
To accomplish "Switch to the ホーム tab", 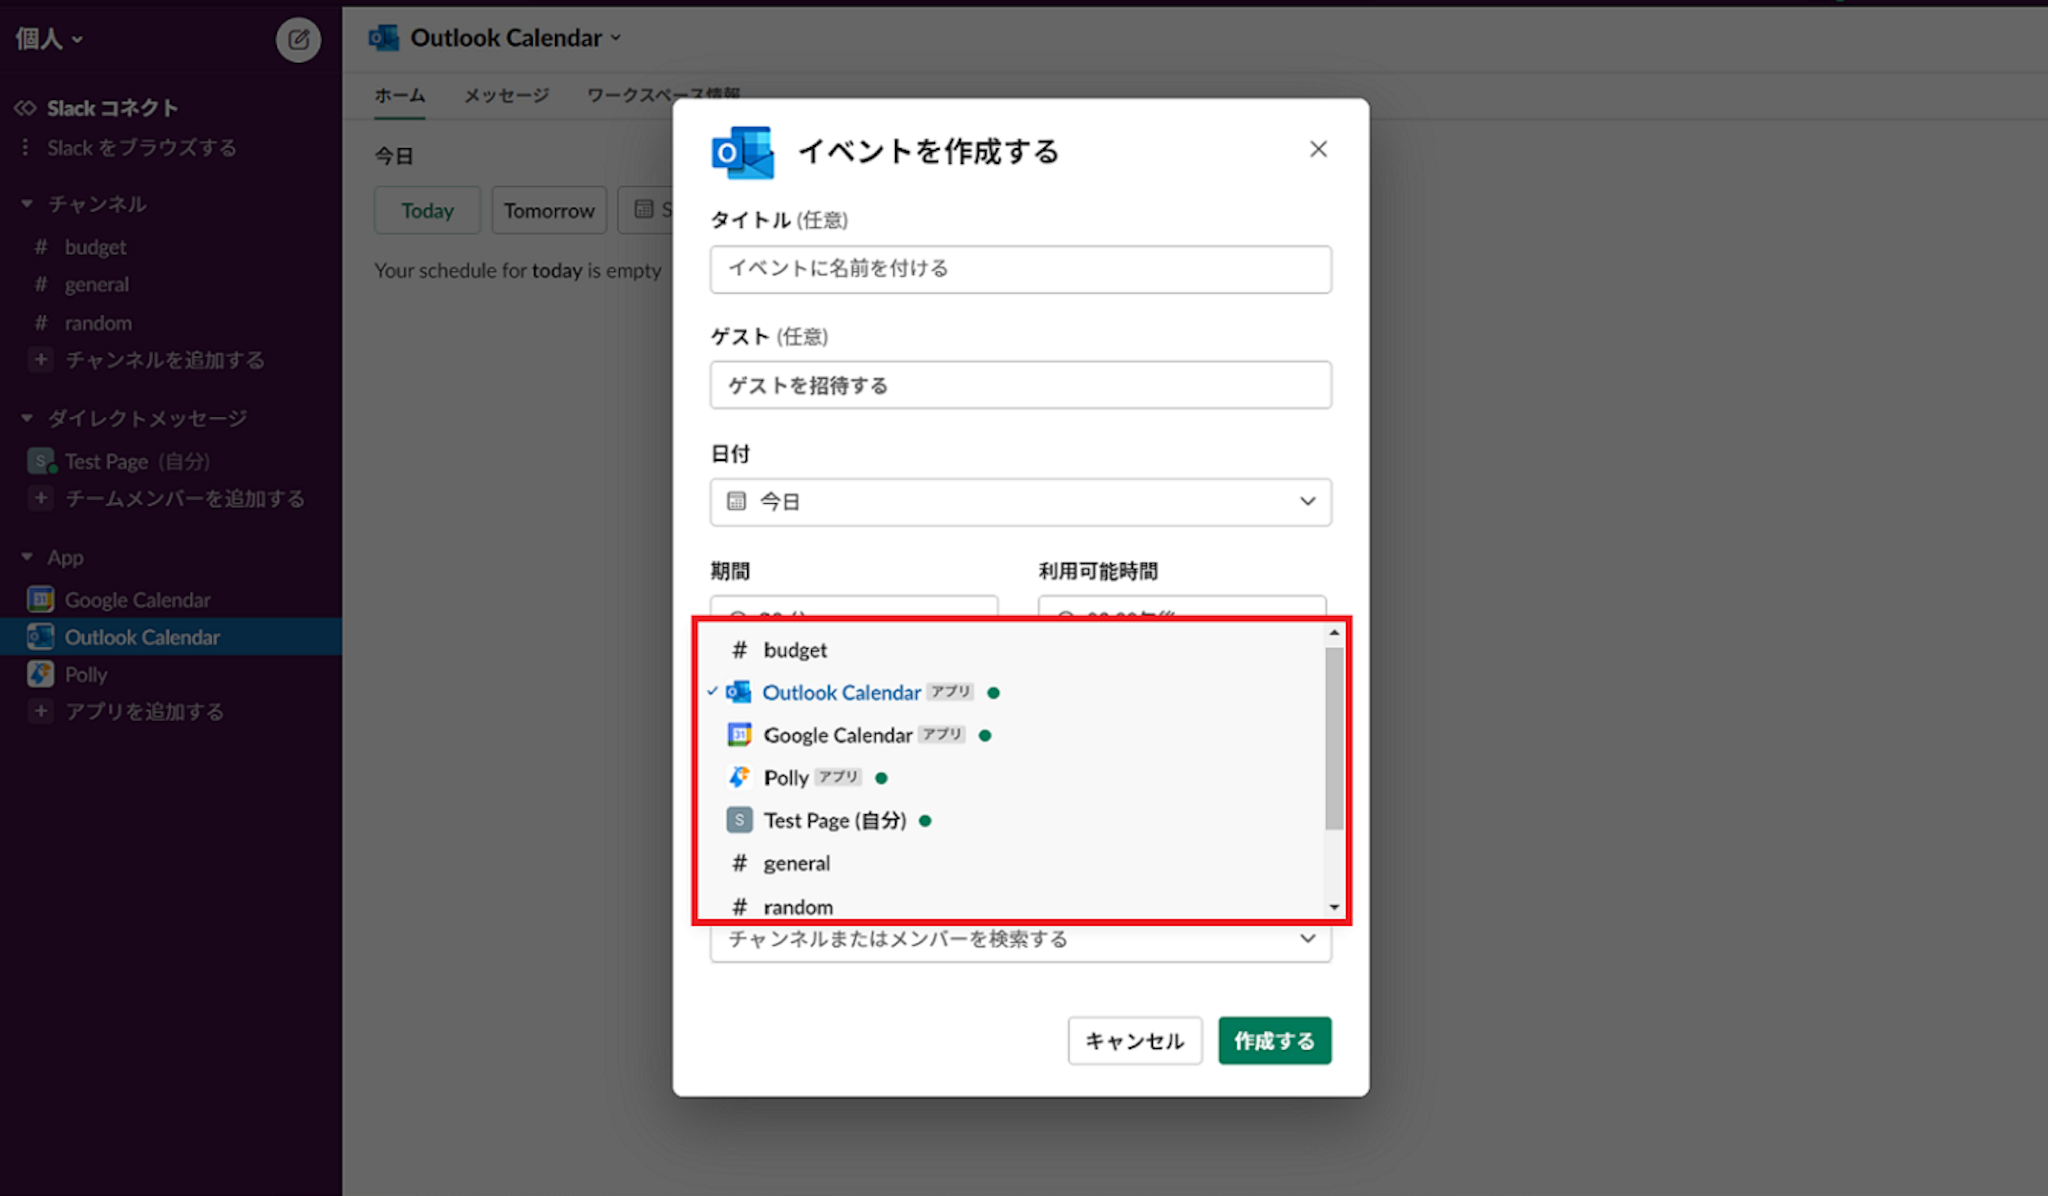I will click(399, 96).
